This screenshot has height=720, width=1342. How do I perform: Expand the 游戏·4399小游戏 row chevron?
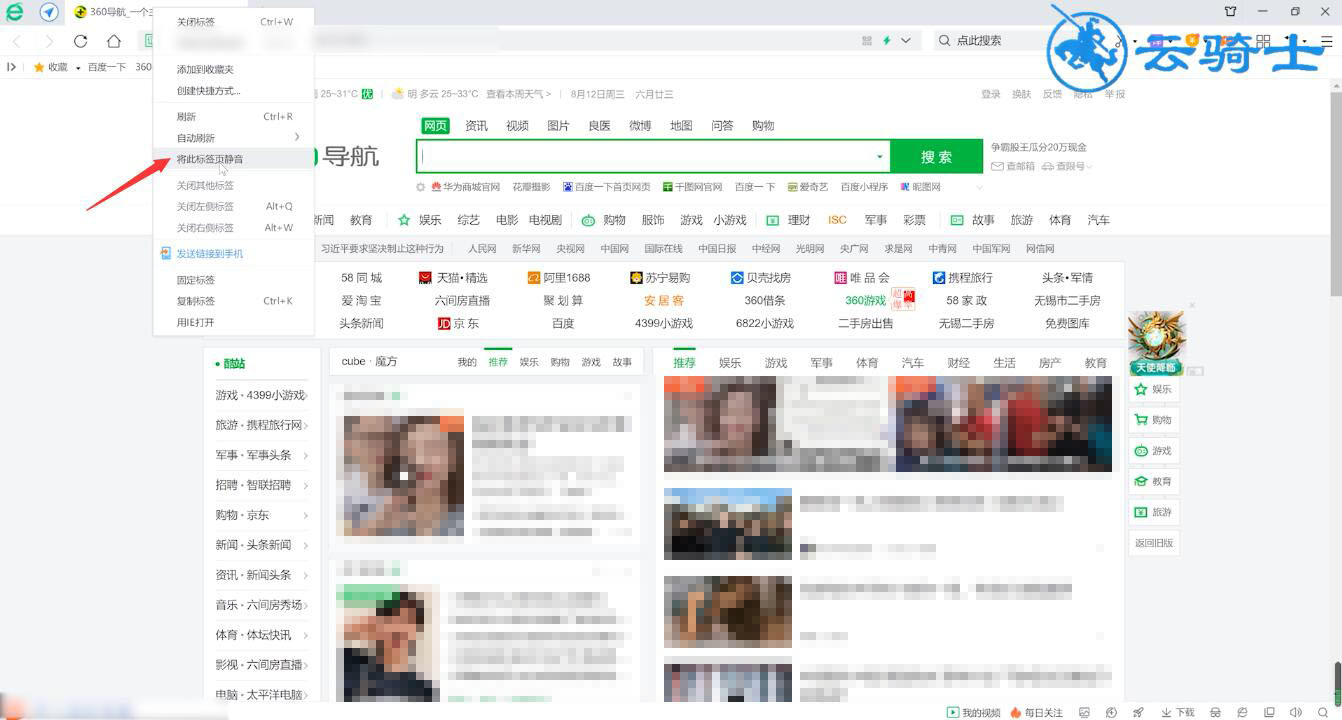point(305,396)
